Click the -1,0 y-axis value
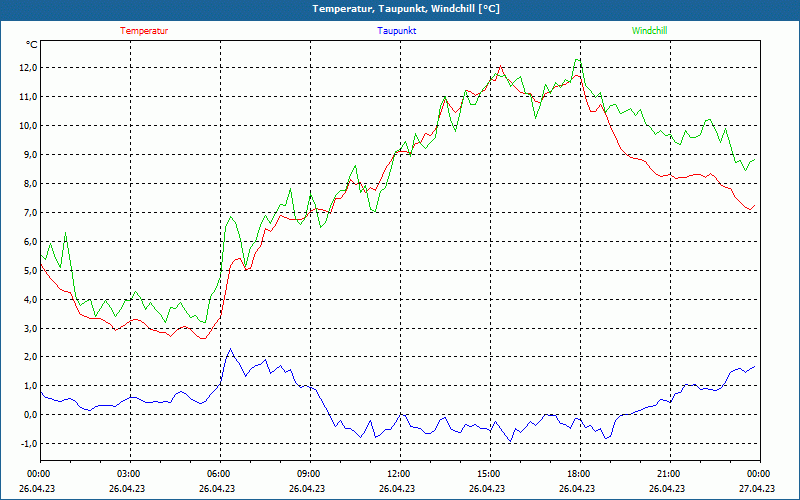The height and width of the screenshot is (500, 800). (29, 444)
